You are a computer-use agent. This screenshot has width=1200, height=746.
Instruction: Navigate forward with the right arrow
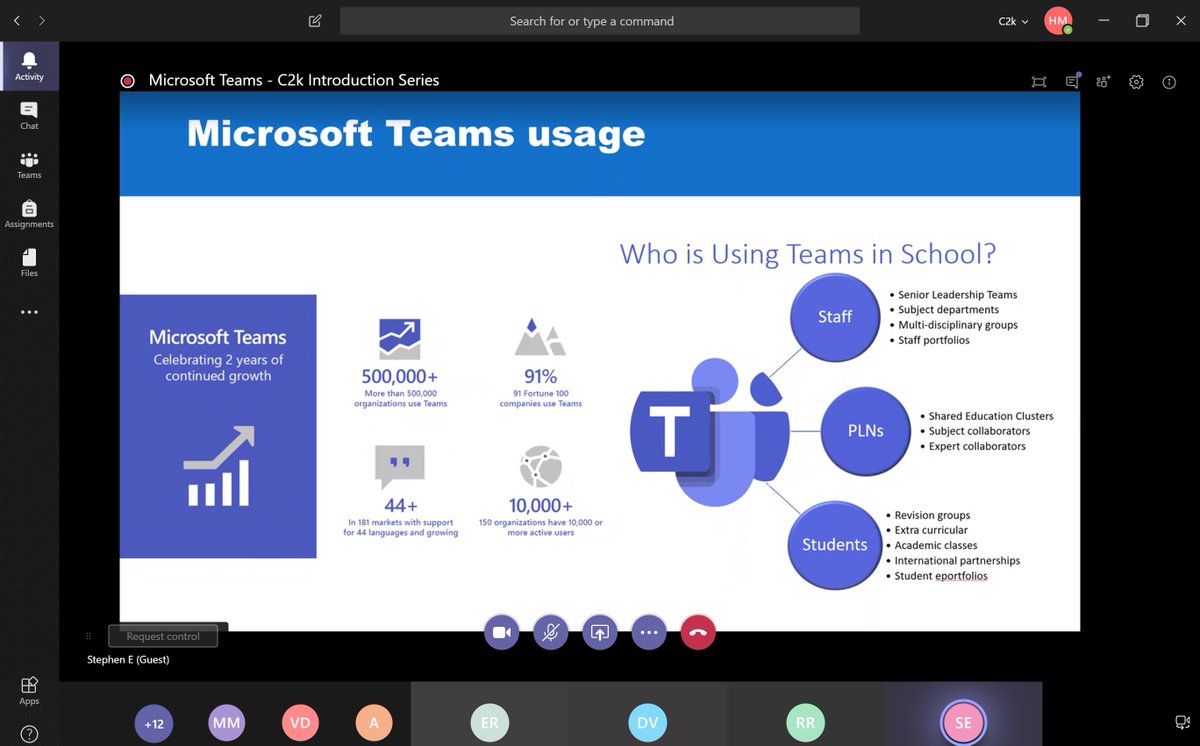tap(41, 20)
